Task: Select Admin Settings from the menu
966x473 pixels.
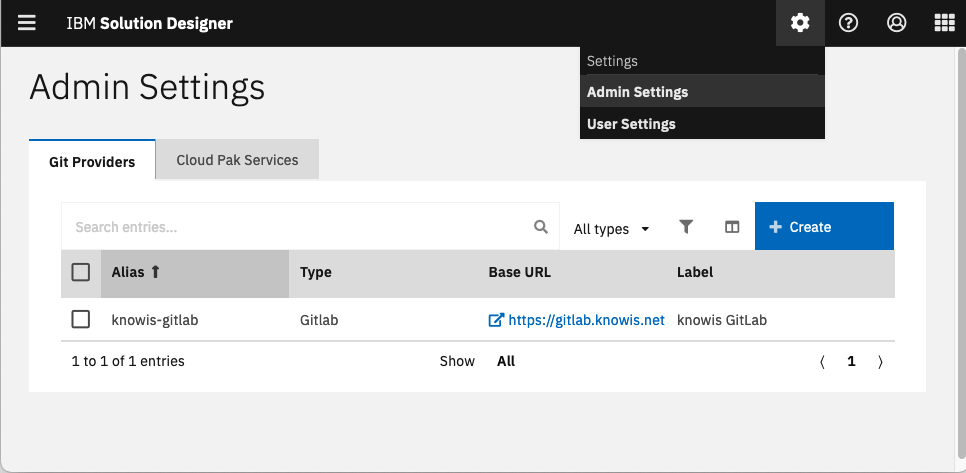Action: [x=702, y=92]
